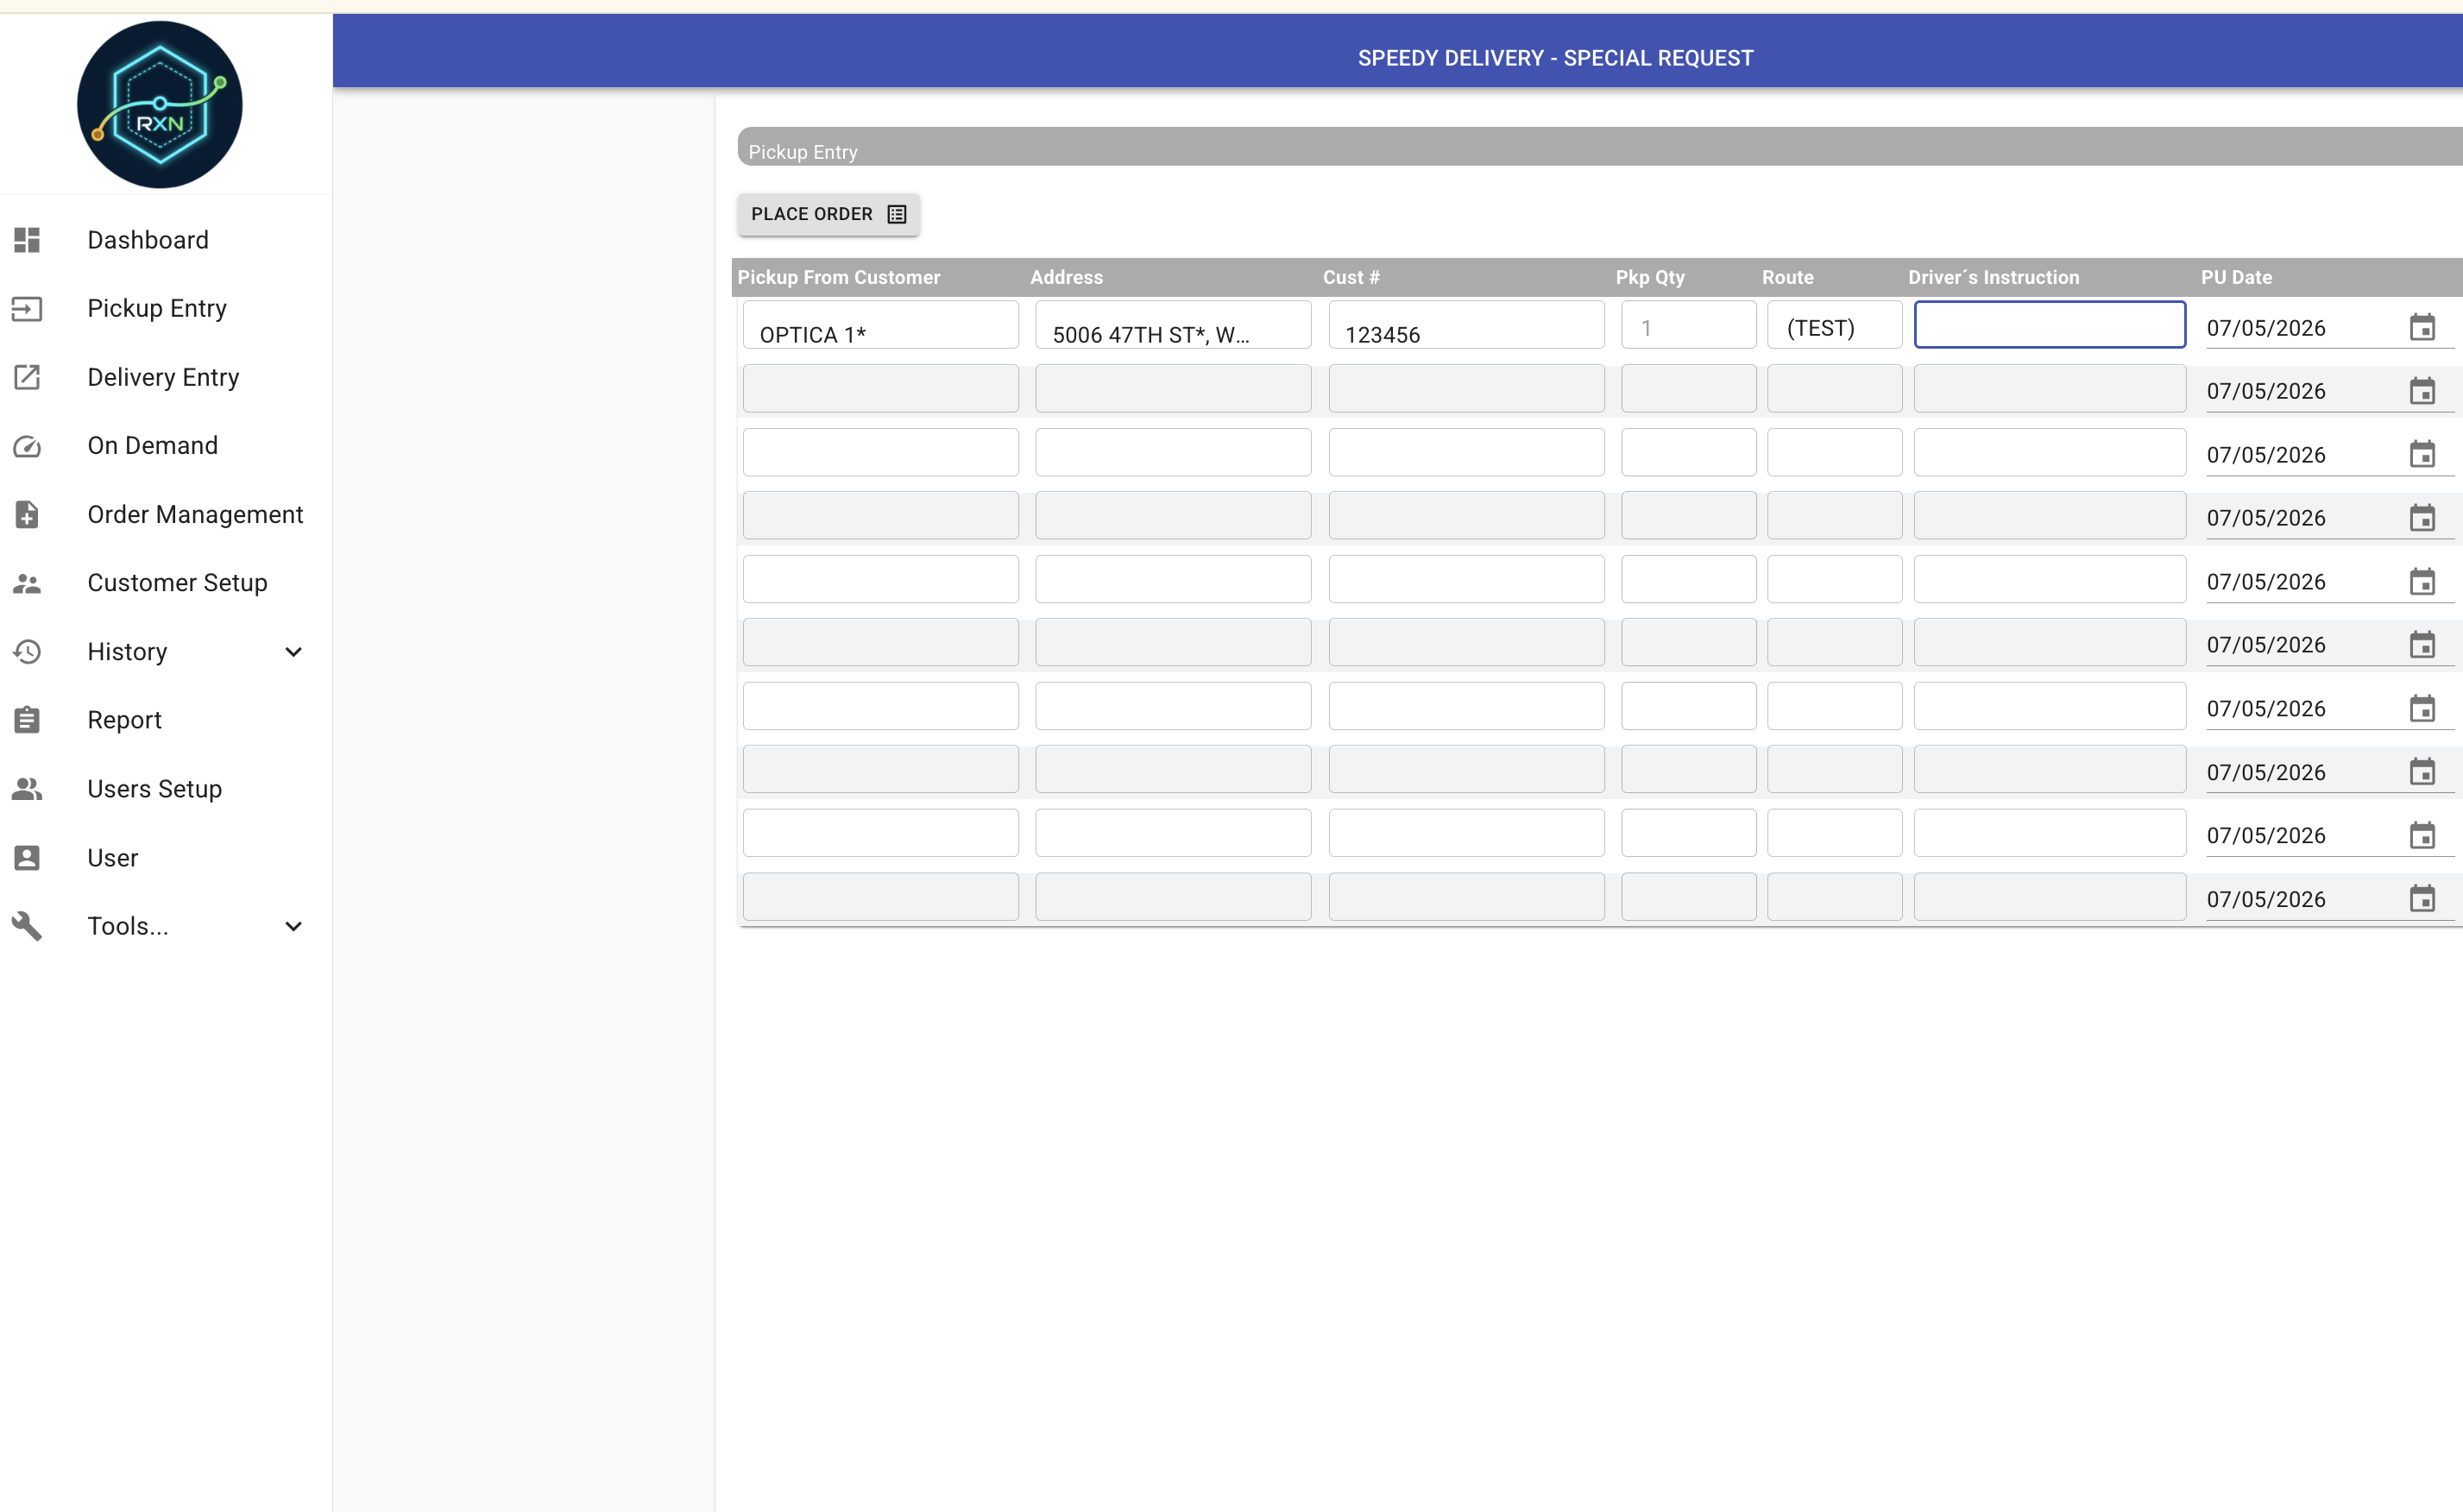Screen dimensions: 2463x1512
Task: Click list icon inside Place Order button
Action: tap(897, 214)
